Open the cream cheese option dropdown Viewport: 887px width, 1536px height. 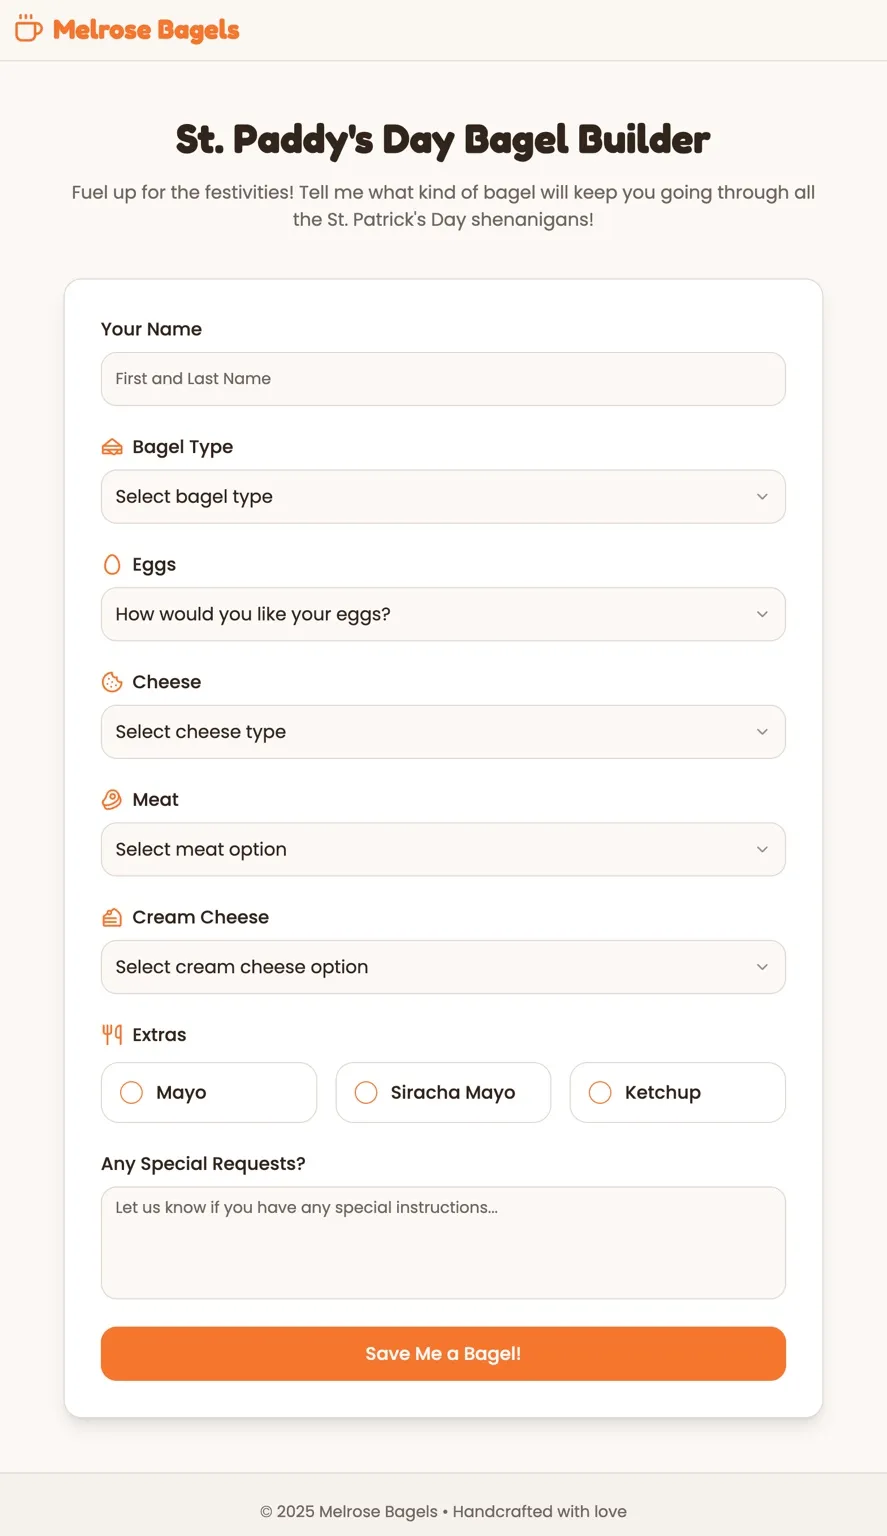(x=443, y=967)
